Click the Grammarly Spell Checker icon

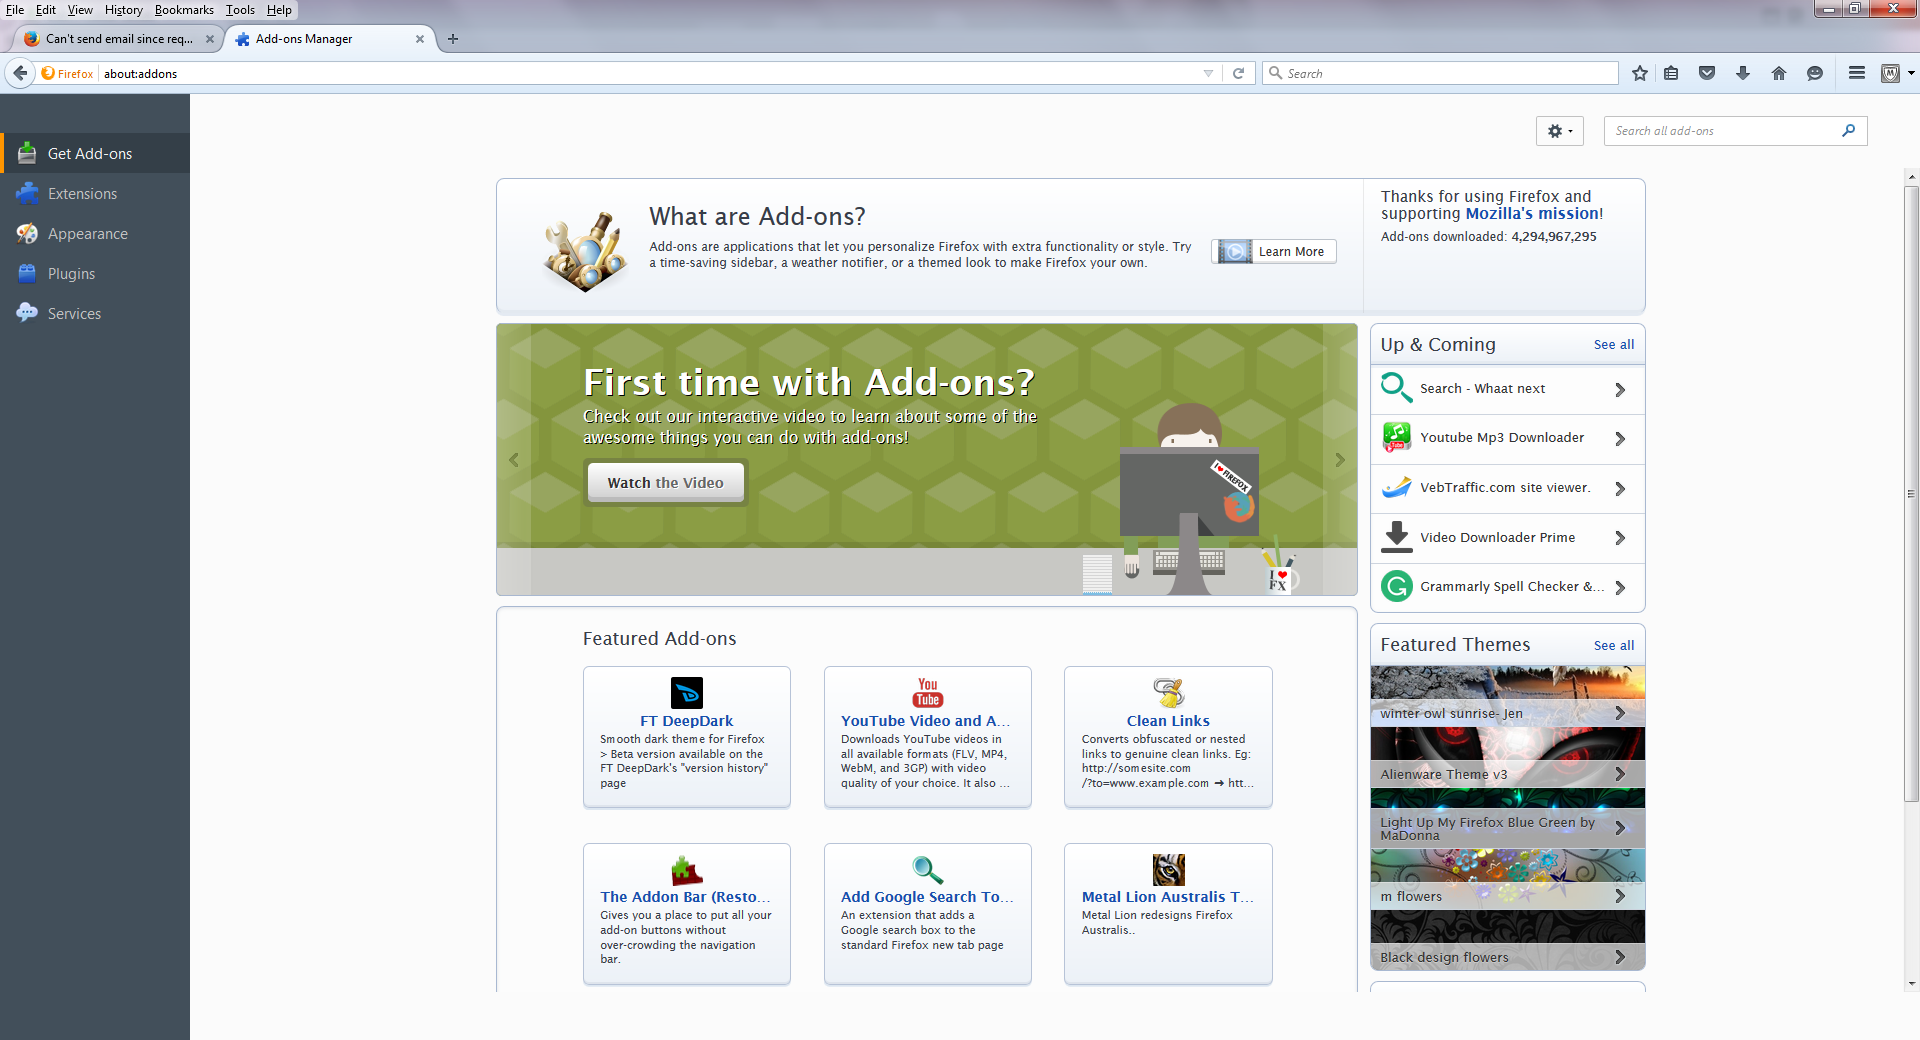click(x=1396, y=587)
